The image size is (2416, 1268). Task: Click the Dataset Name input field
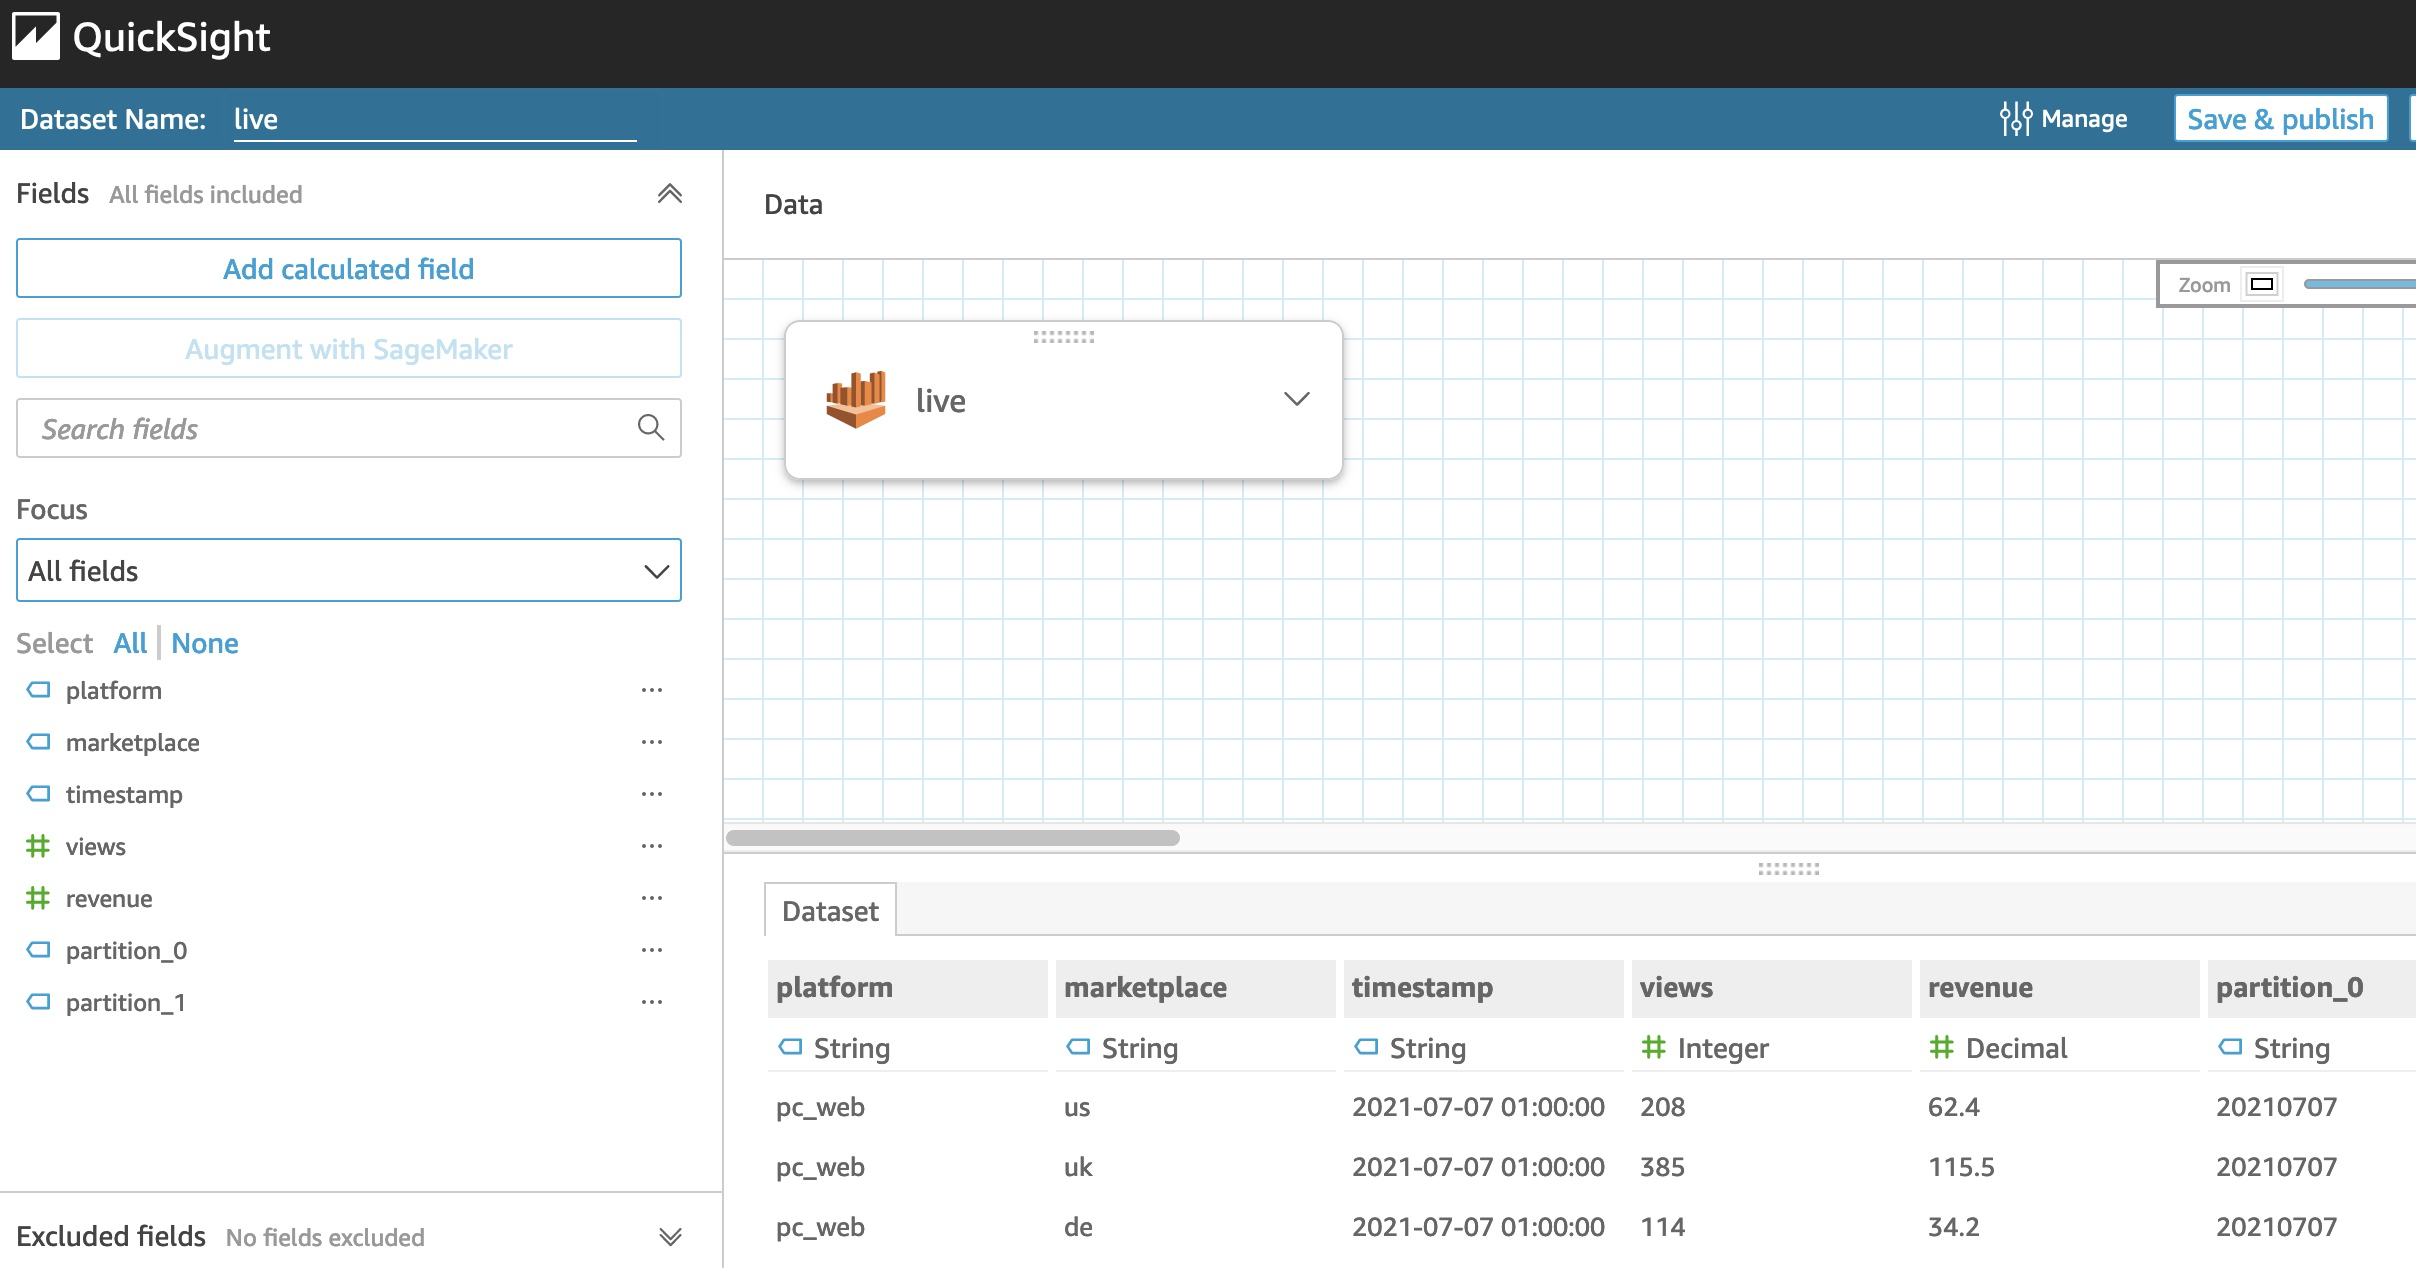(435, 119)
